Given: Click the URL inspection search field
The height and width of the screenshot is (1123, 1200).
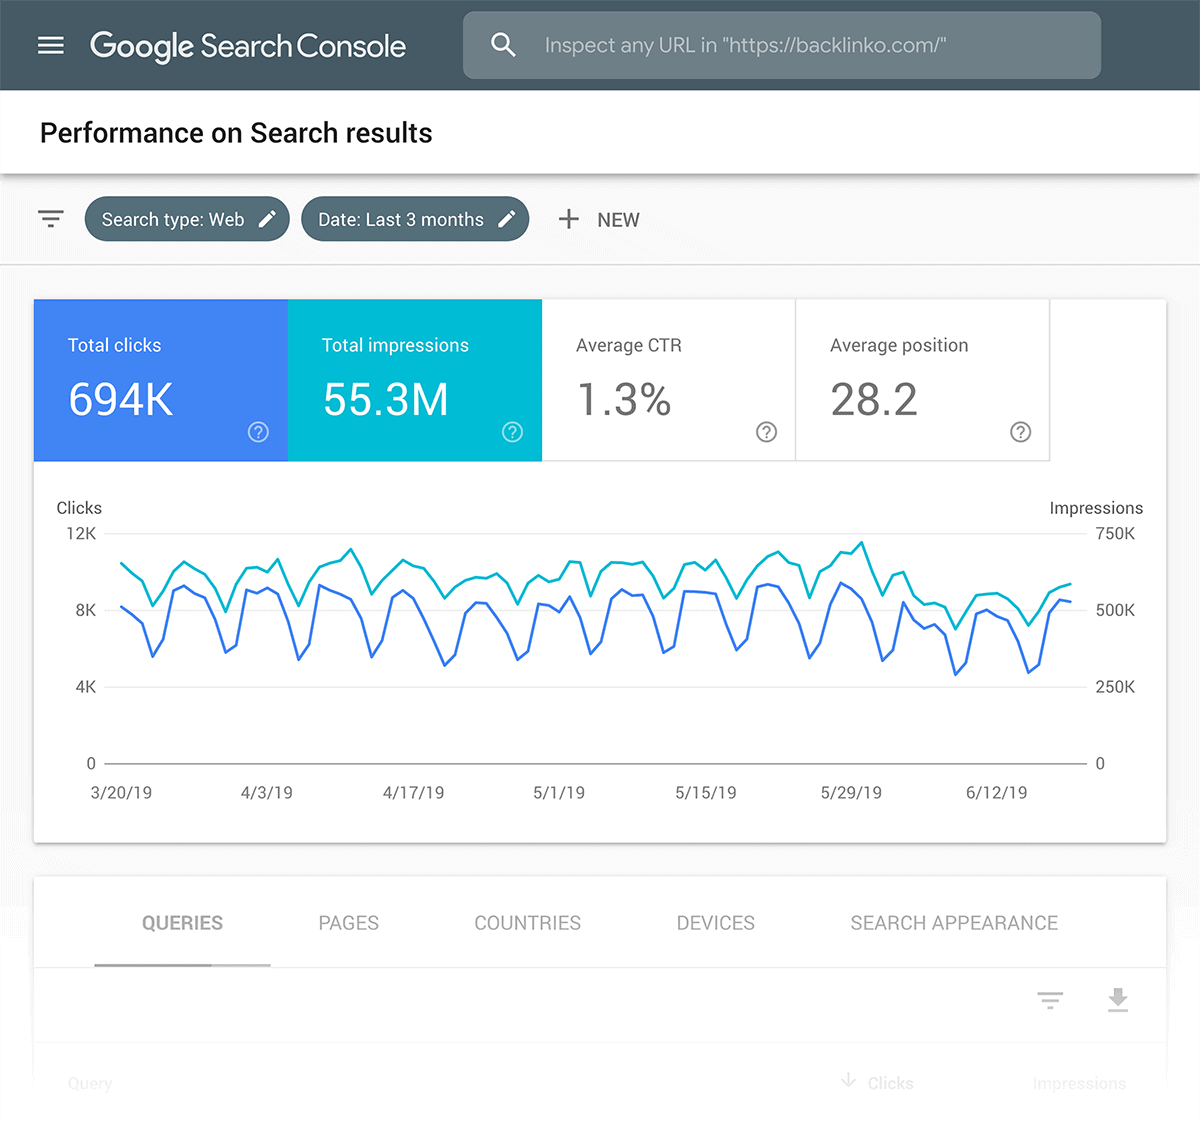Looking at the screenshot, I should 781,45.
